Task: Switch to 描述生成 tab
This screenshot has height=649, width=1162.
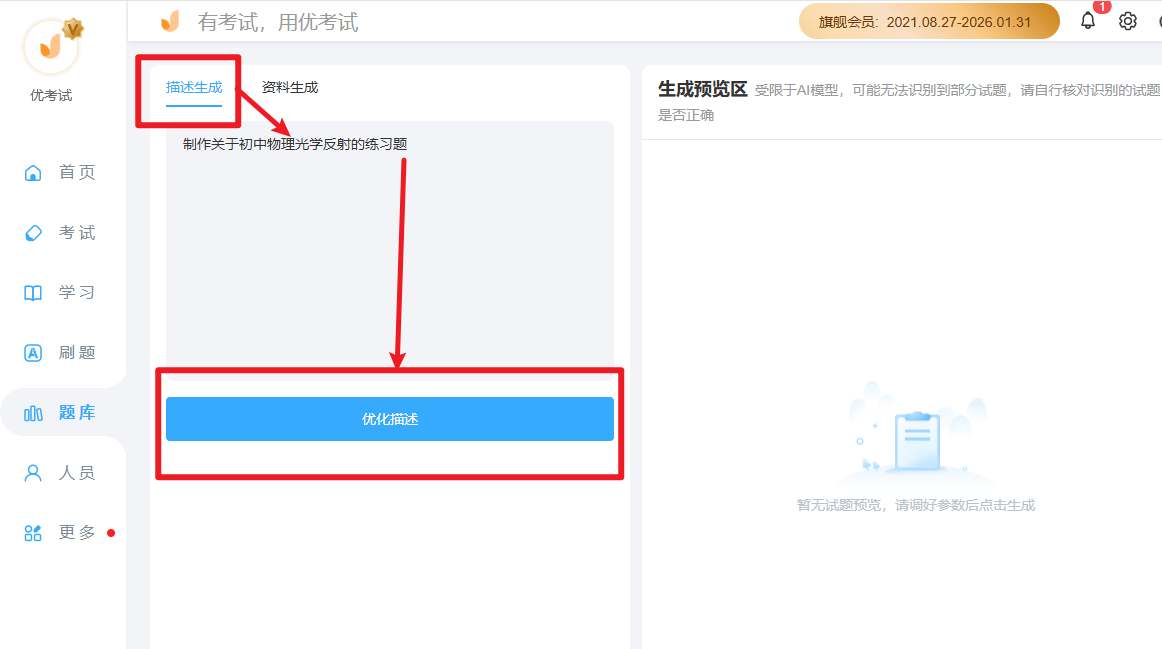Action: 193,87
